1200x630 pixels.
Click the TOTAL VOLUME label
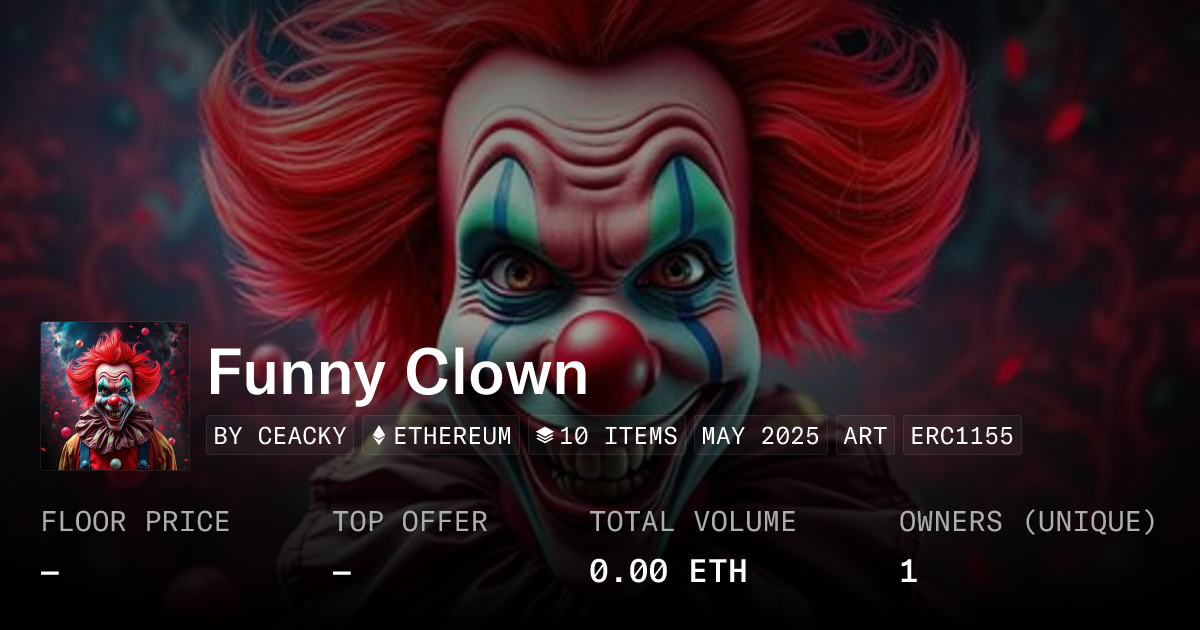coord(692,522)
